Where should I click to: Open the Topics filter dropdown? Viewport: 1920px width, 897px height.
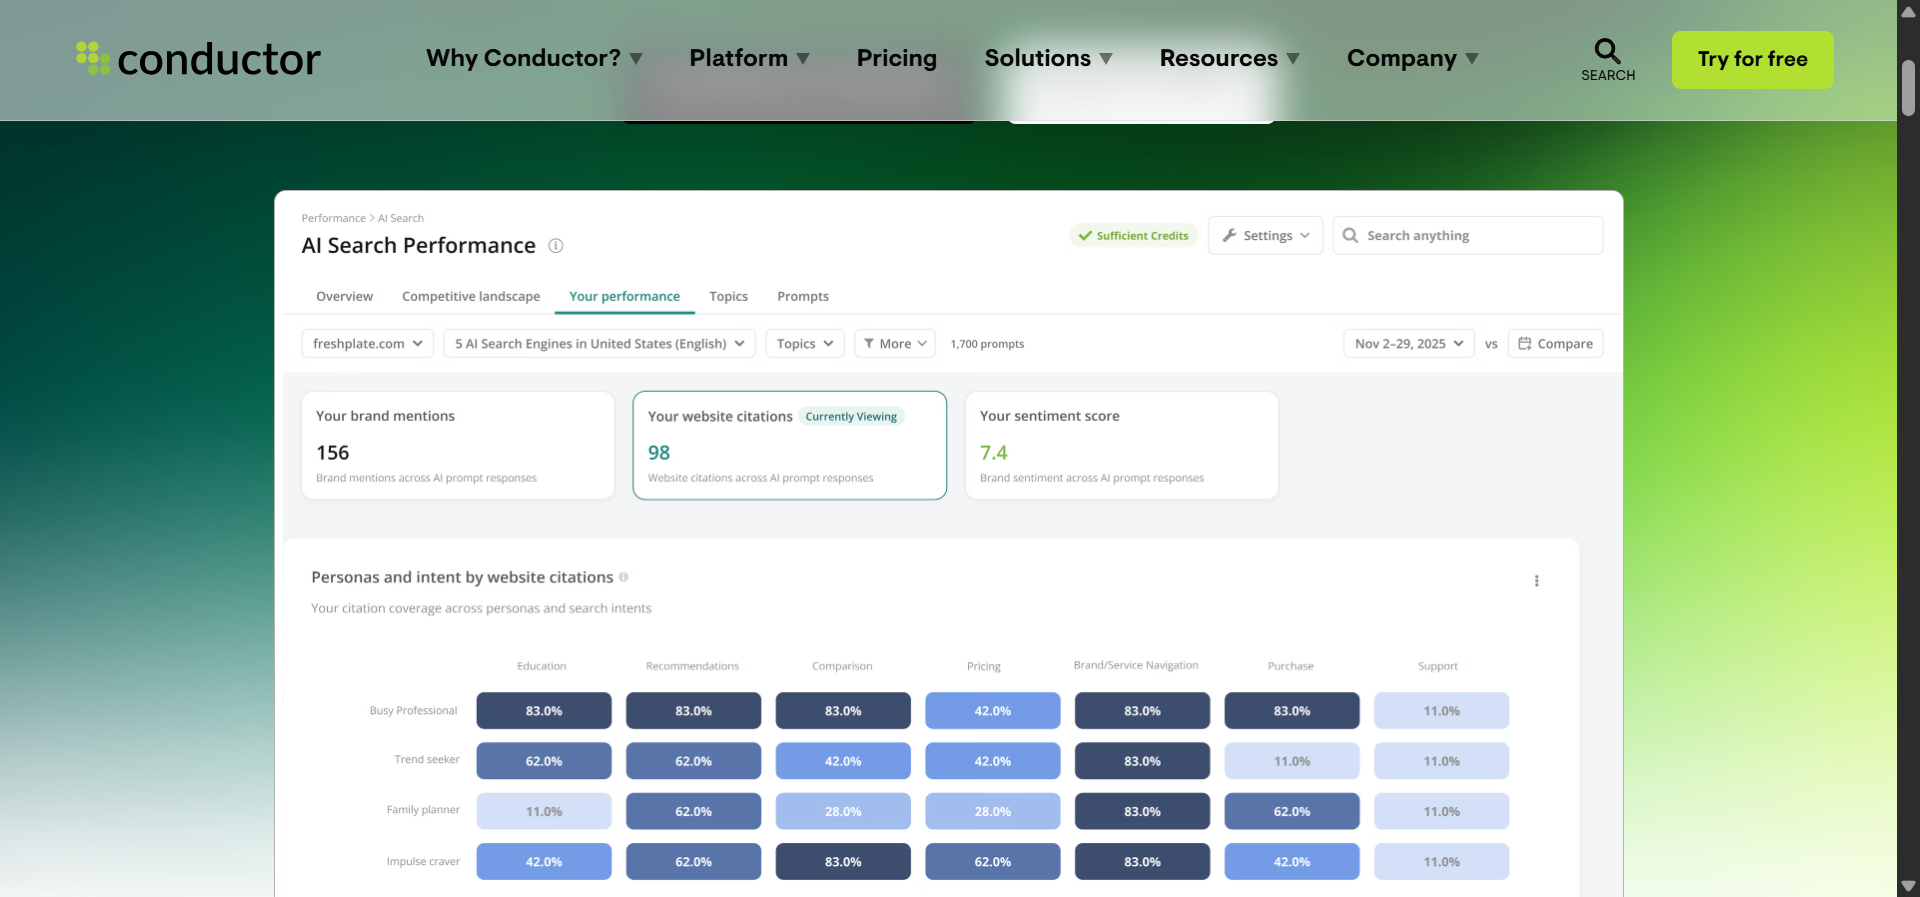(x=805, y=343)
